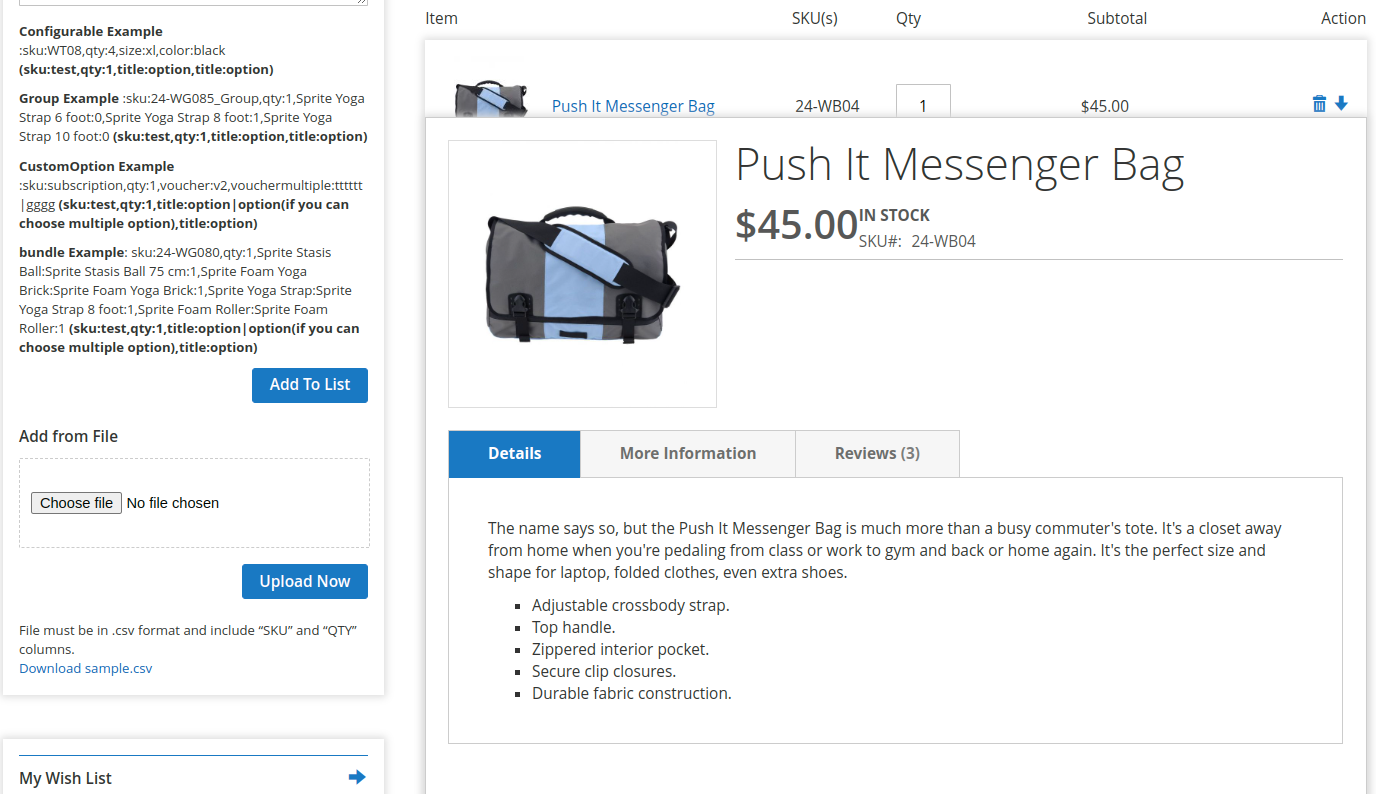
Task: Click the Push It Messenger Bag popup title
Action: [x=959, y=165]
